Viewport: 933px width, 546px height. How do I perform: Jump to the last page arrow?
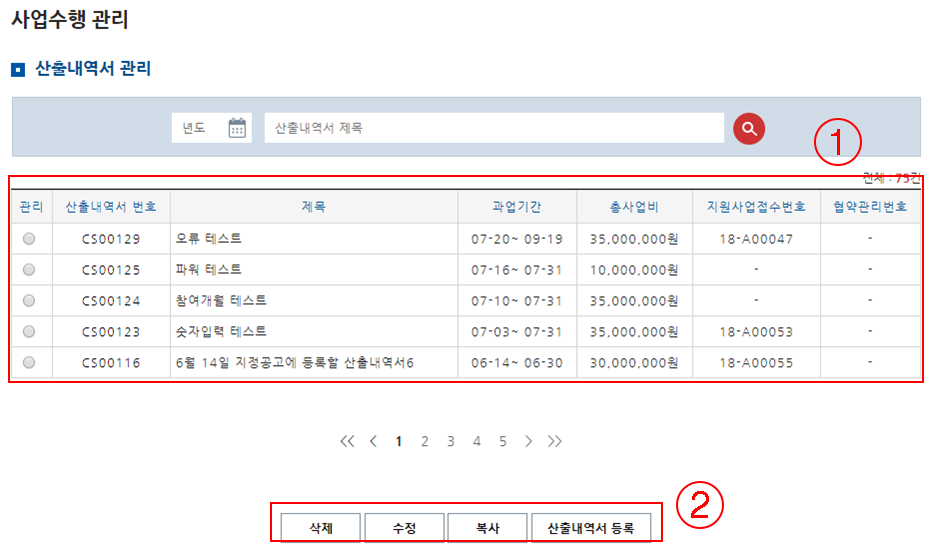[x=555, y=441]
